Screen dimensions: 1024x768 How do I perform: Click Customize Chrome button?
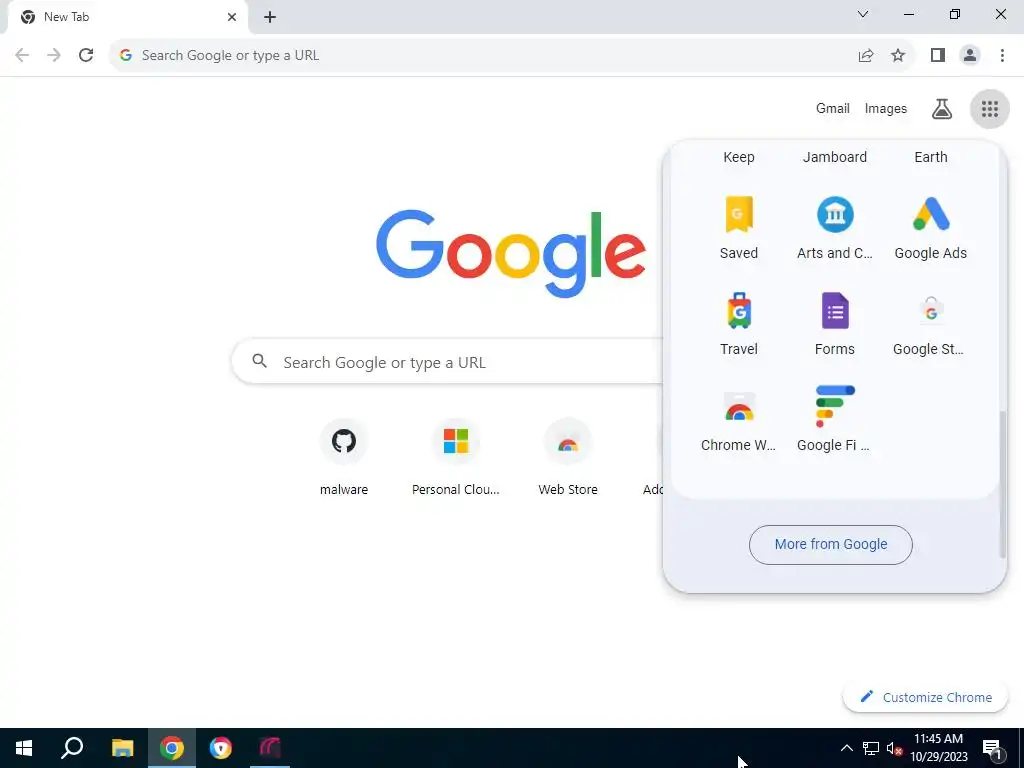[x=925, y=697]
